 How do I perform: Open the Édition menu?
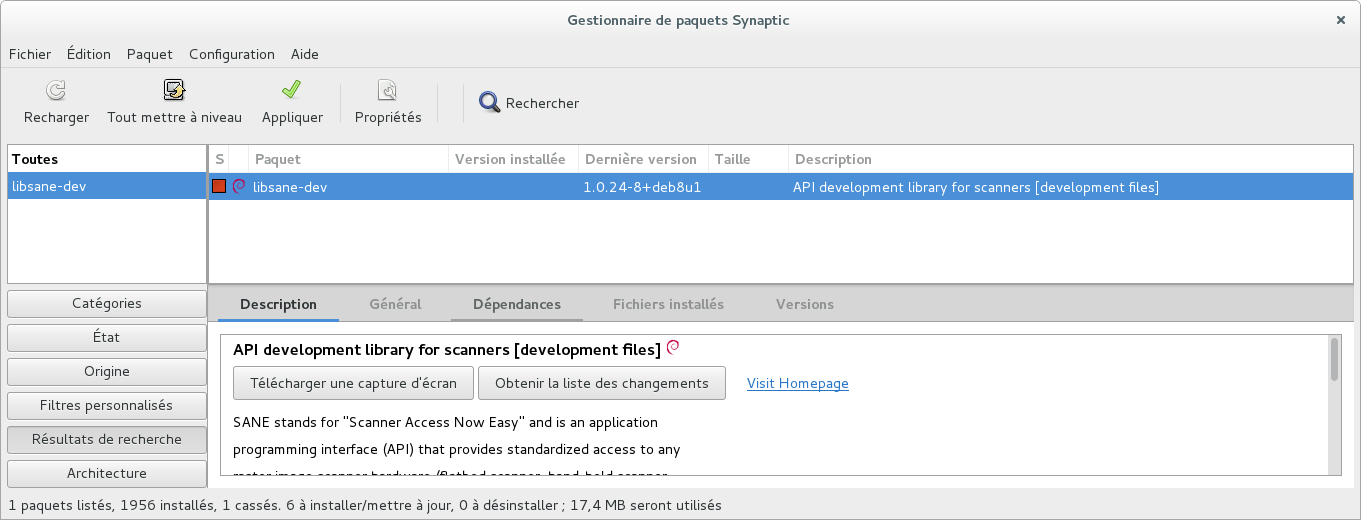(89, 54)
